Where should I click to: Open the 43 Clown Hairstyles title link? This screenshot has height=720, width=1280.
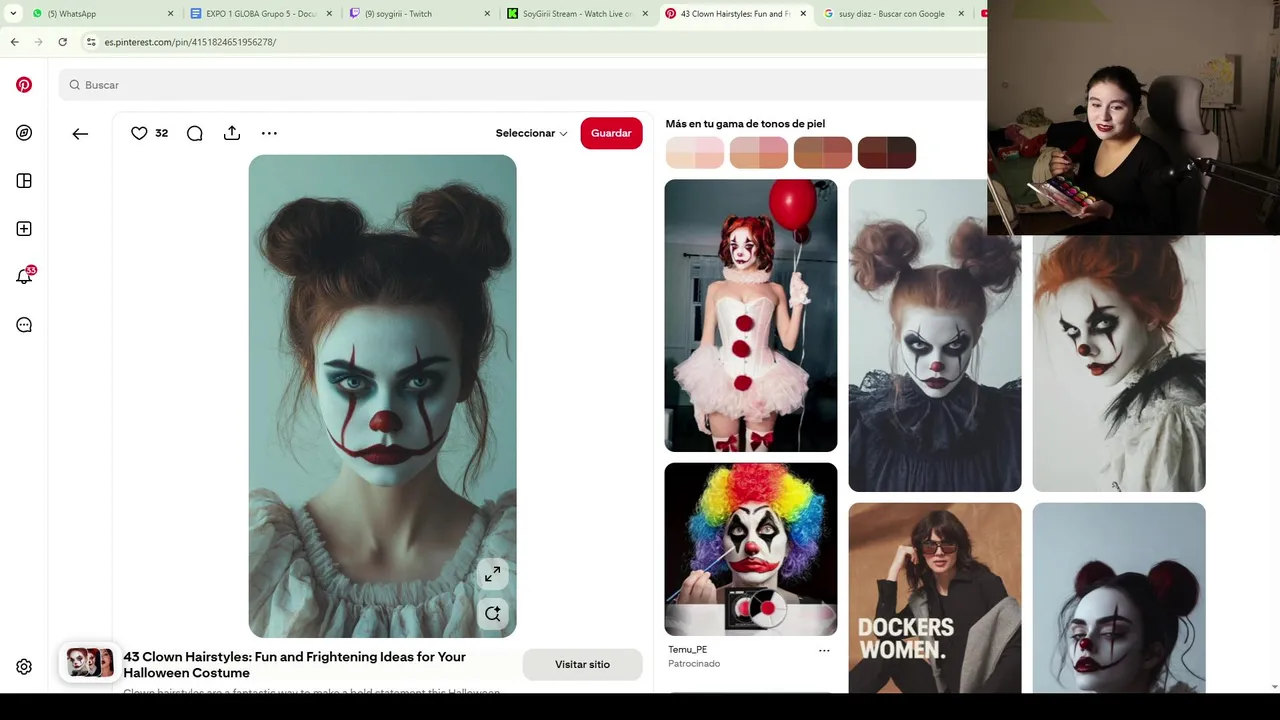(x=294, y=664)
